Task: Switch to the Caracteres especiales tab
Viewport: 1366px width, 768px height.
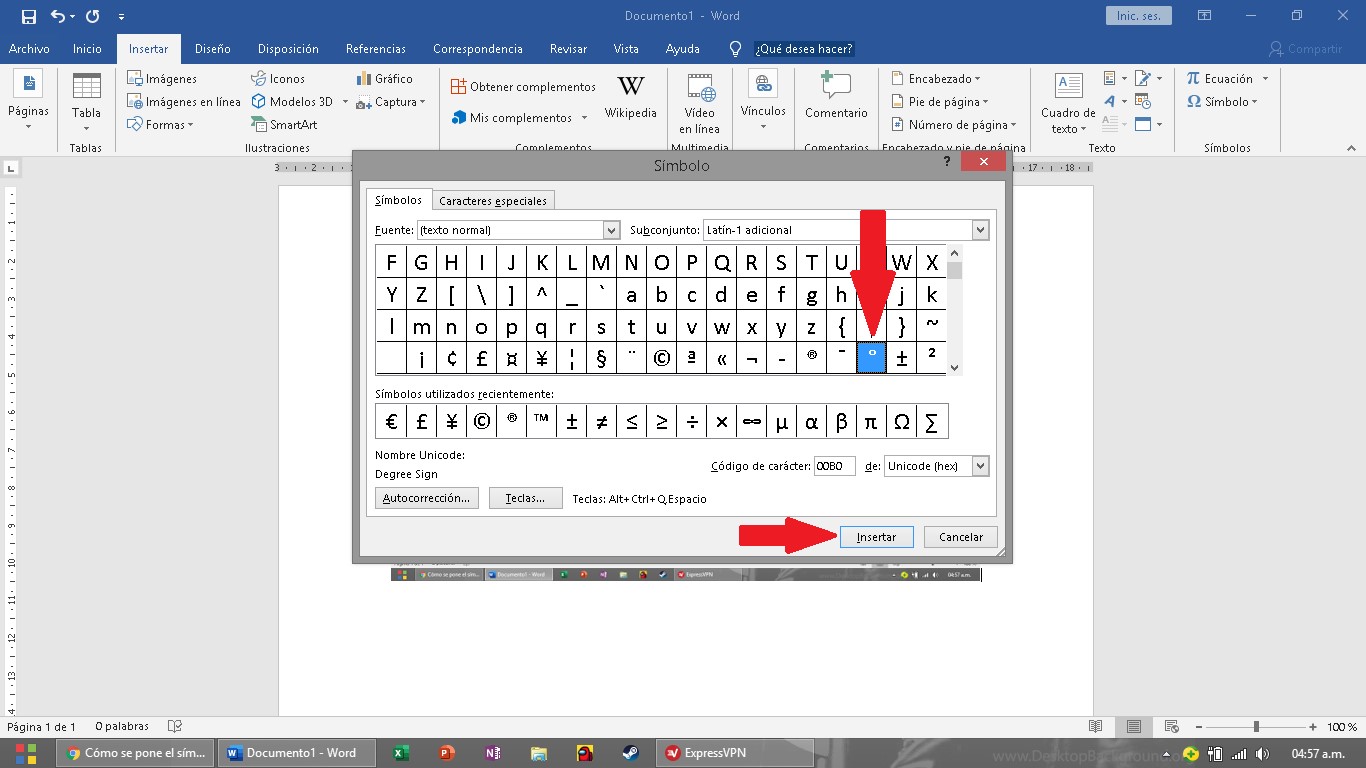Action: click(493, 199)
